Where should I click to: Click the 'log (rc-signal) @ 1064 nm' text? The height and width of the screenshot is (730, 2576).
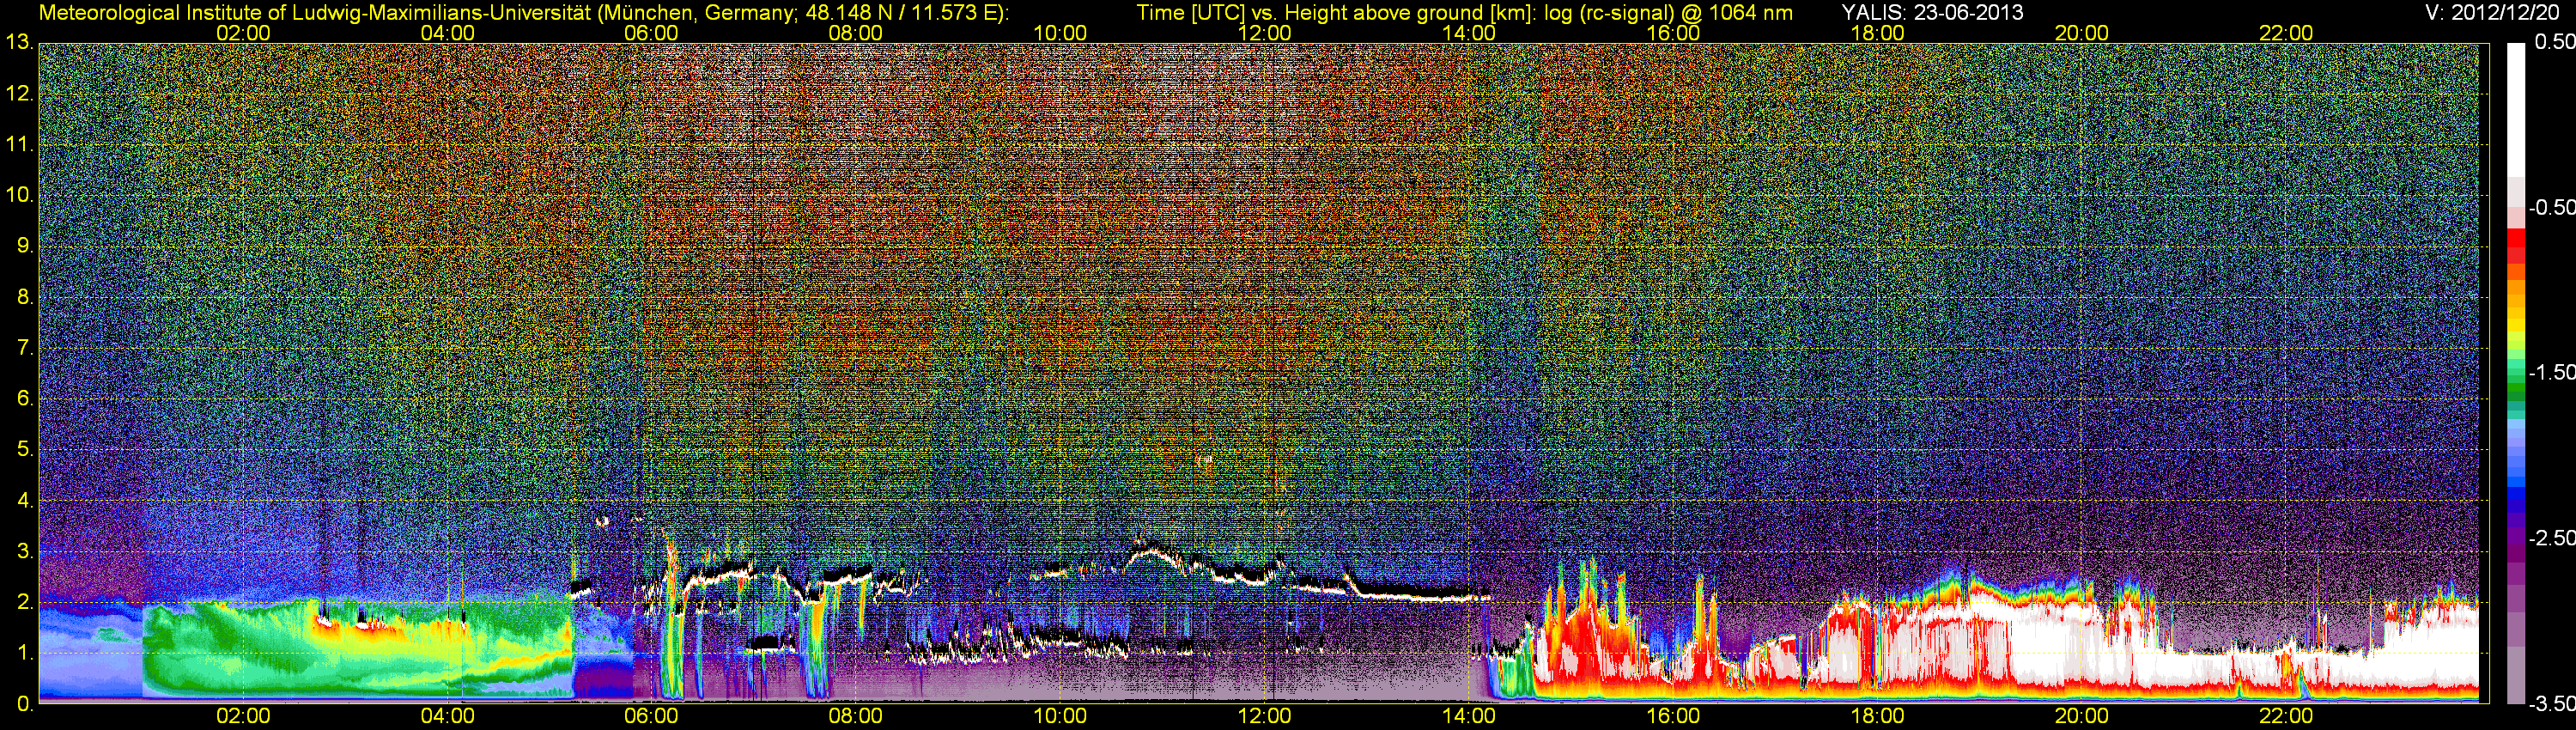coord(1668,12)
